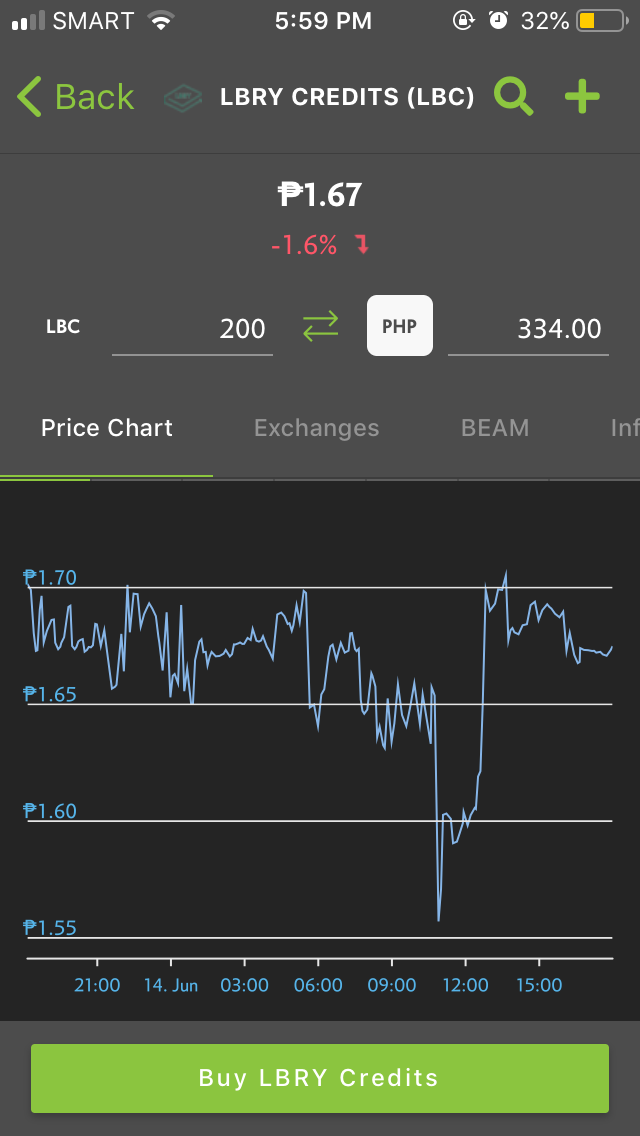
Task: Tap the green plus add icon
Action: (x=582, y=96)
